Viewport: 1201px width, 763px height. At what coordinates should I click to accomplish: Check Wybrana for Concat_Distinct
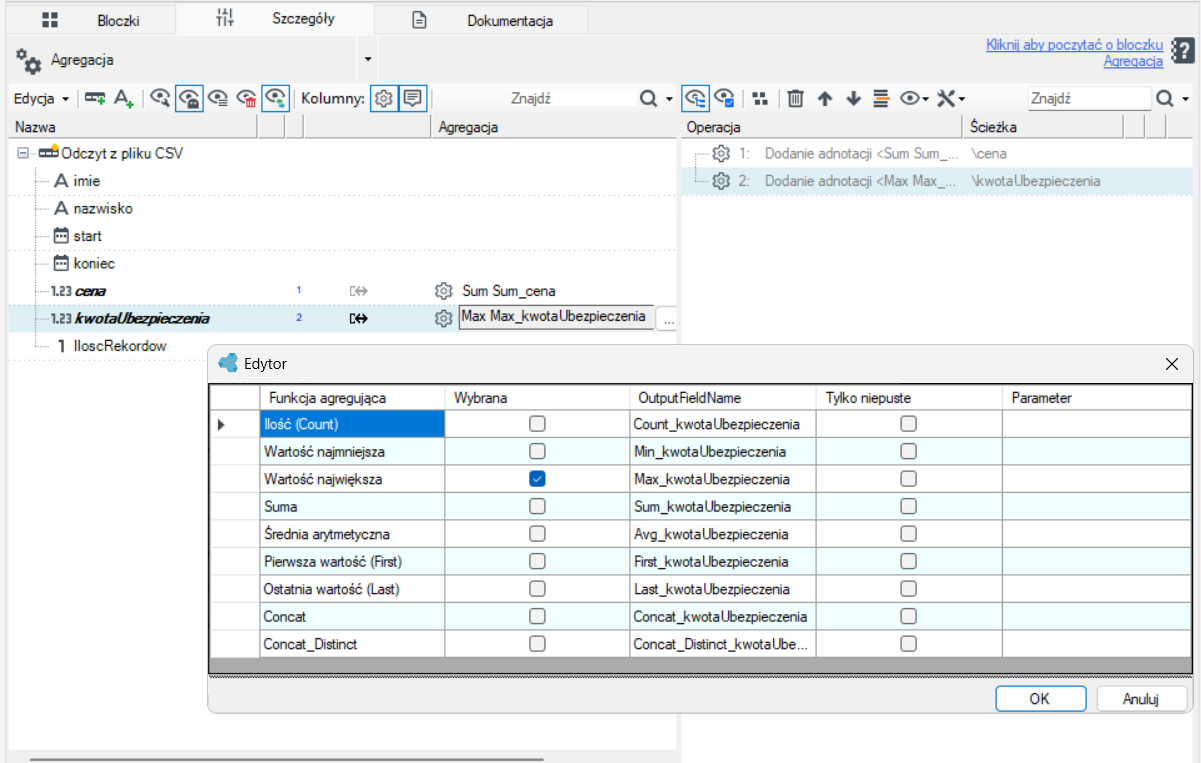pyautogui.click(x=537, y=644)
